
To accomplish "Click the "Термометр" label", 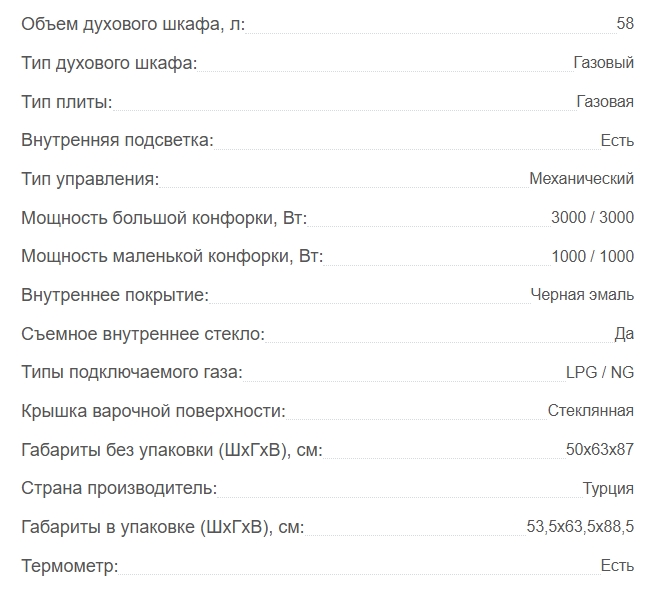I will click(69, 566).
